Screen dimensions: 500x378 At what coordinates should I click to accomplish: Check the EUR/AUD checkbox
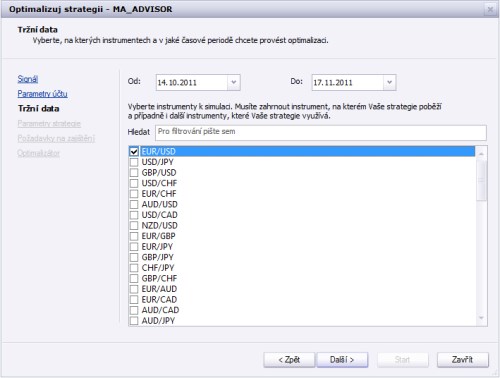(134, 289)
